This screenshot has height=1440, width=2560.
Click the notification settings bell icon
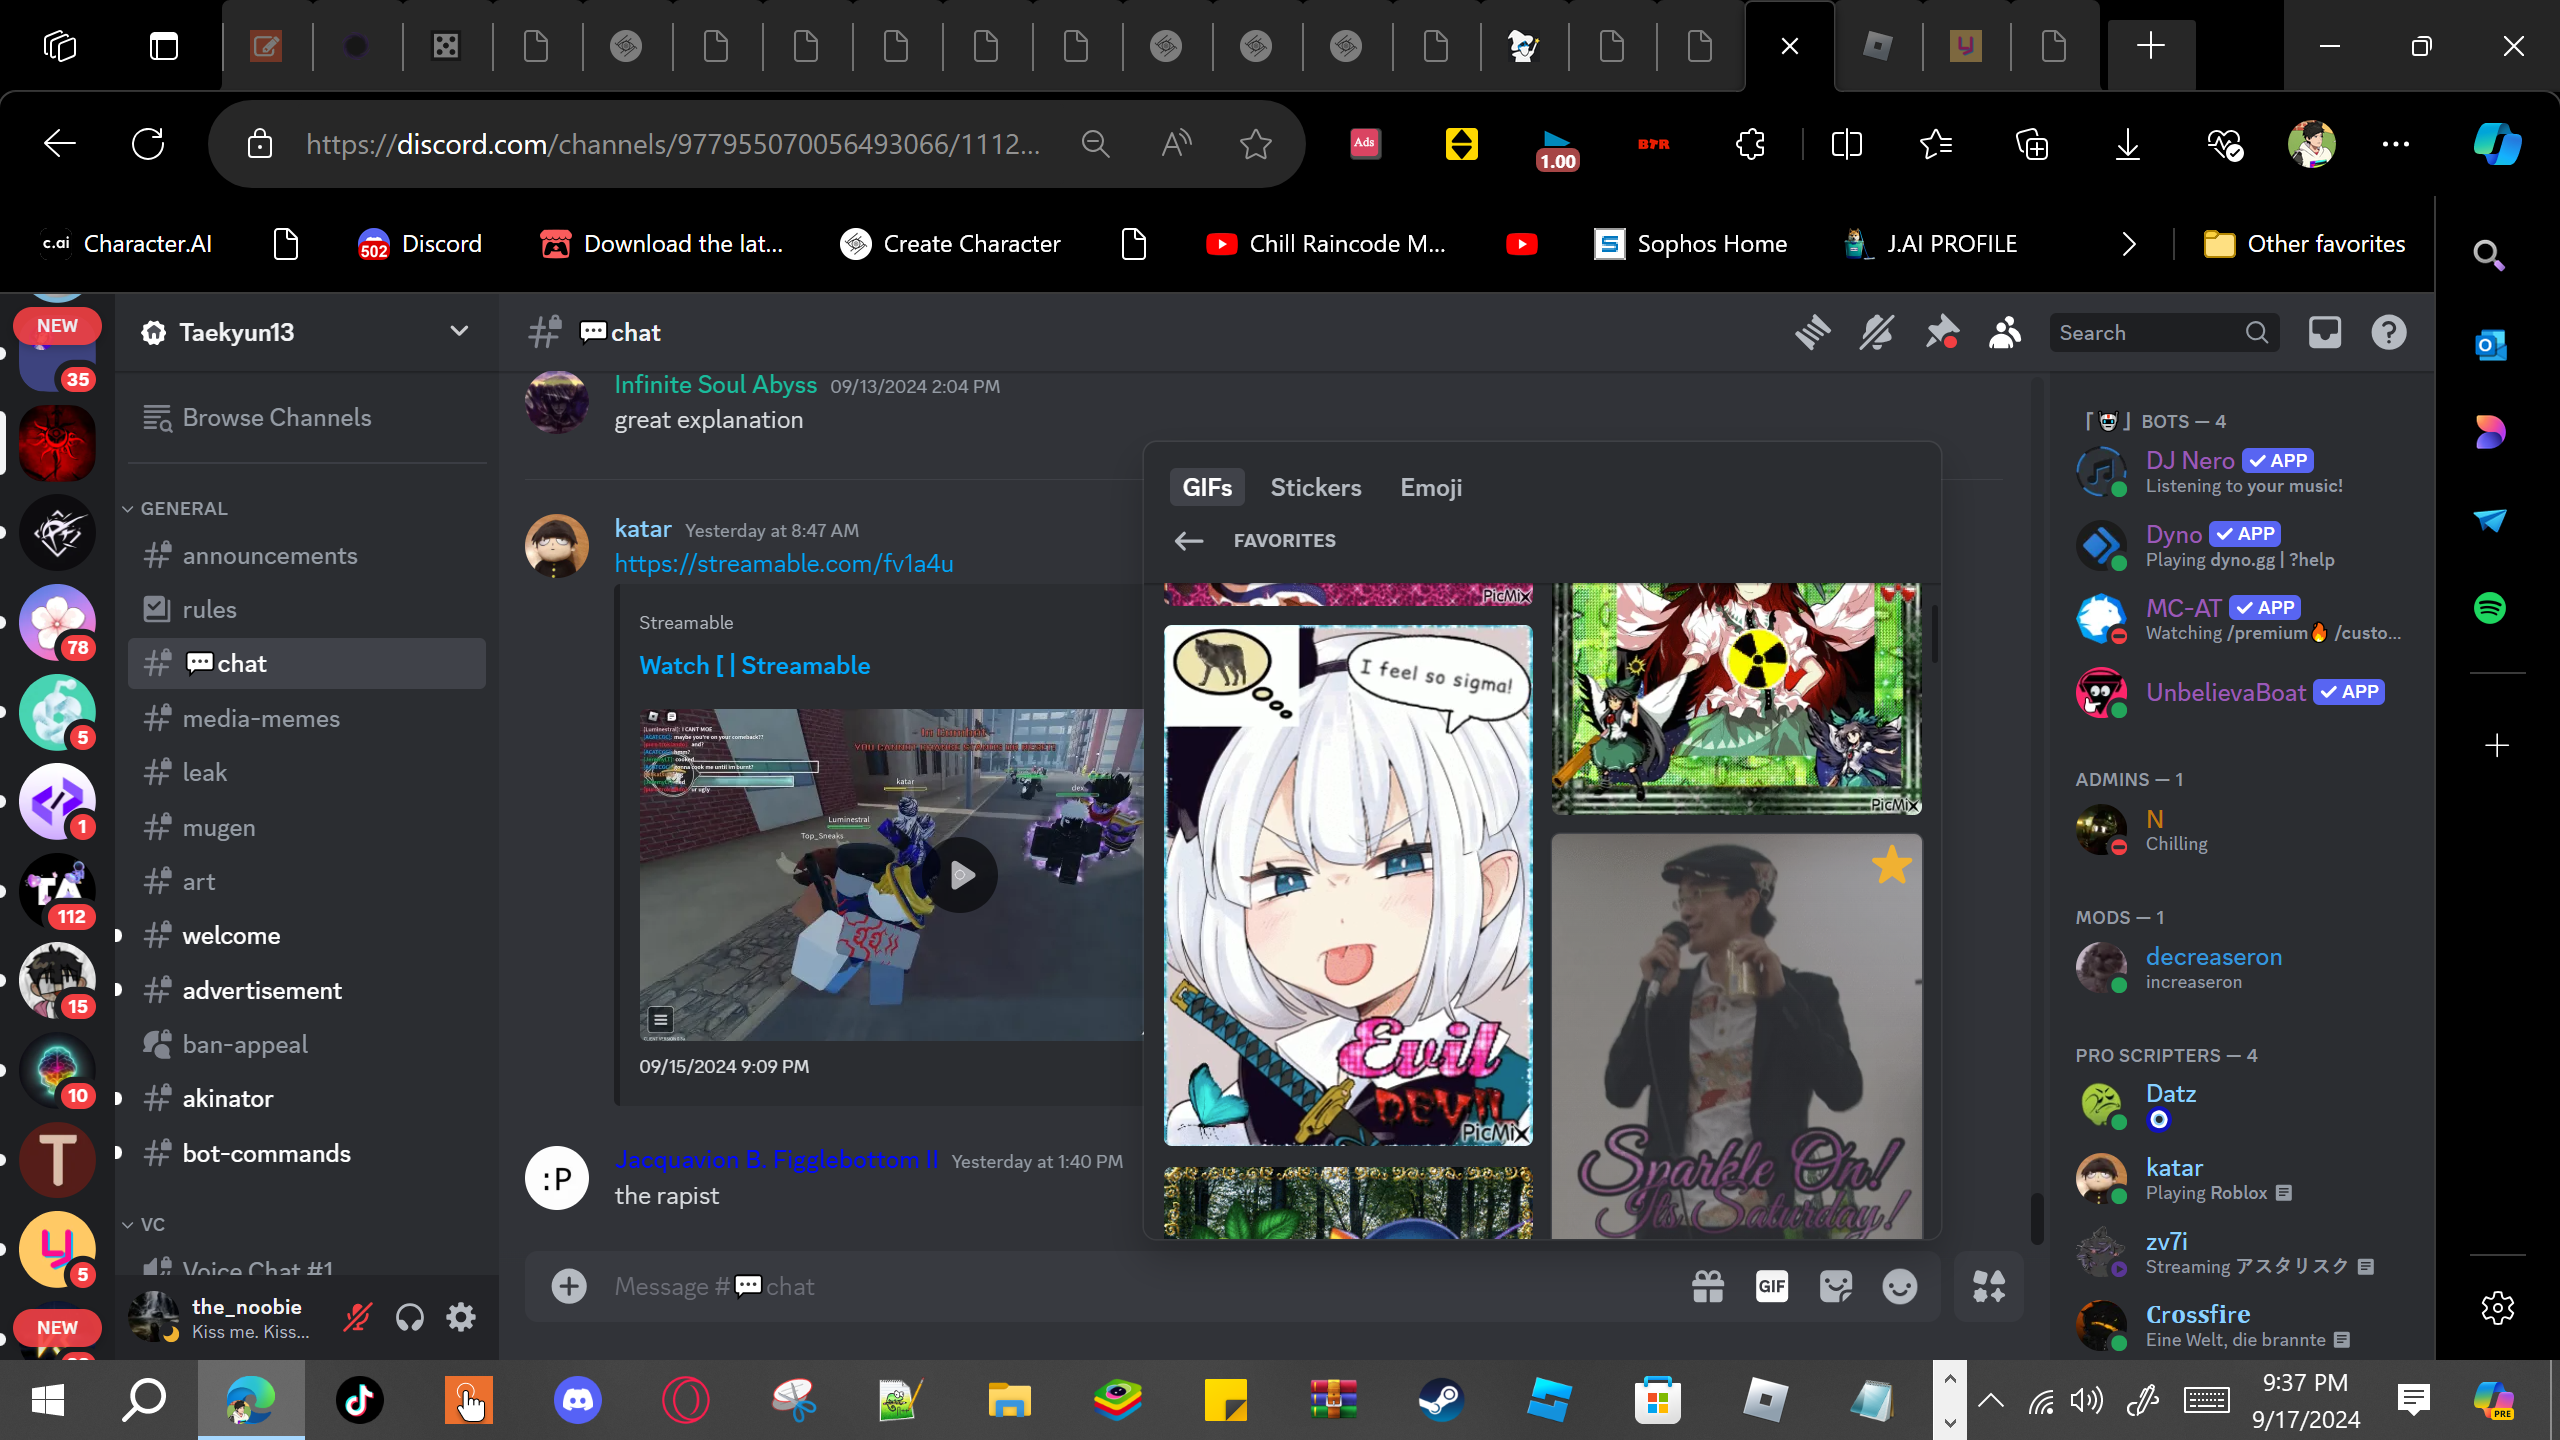pos(1876,333)
